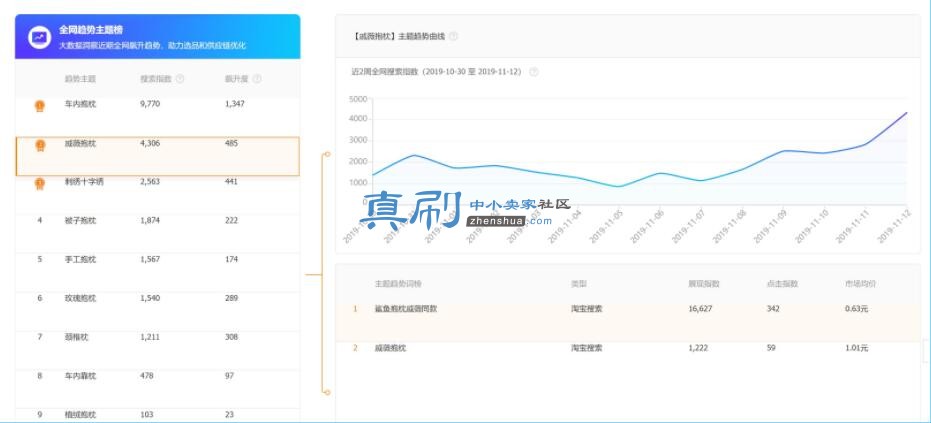Click the 飙升度 column header
Viewport: 931px width, 423px height.
(x=236, y=78)
